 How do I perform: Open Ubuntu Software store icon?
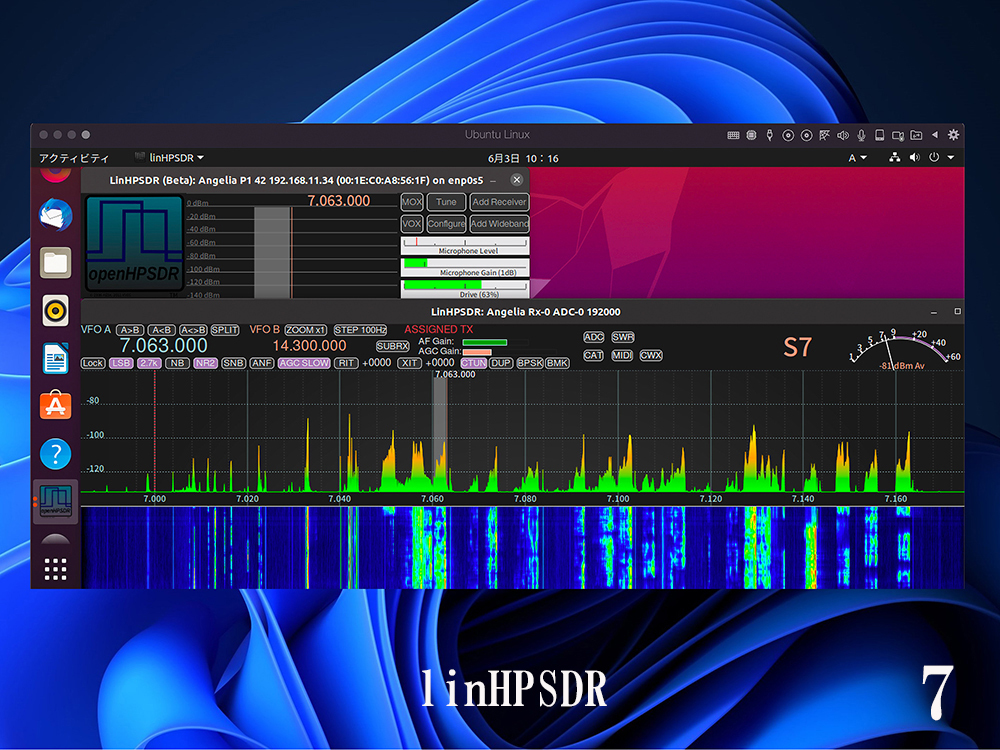point(56,406)
